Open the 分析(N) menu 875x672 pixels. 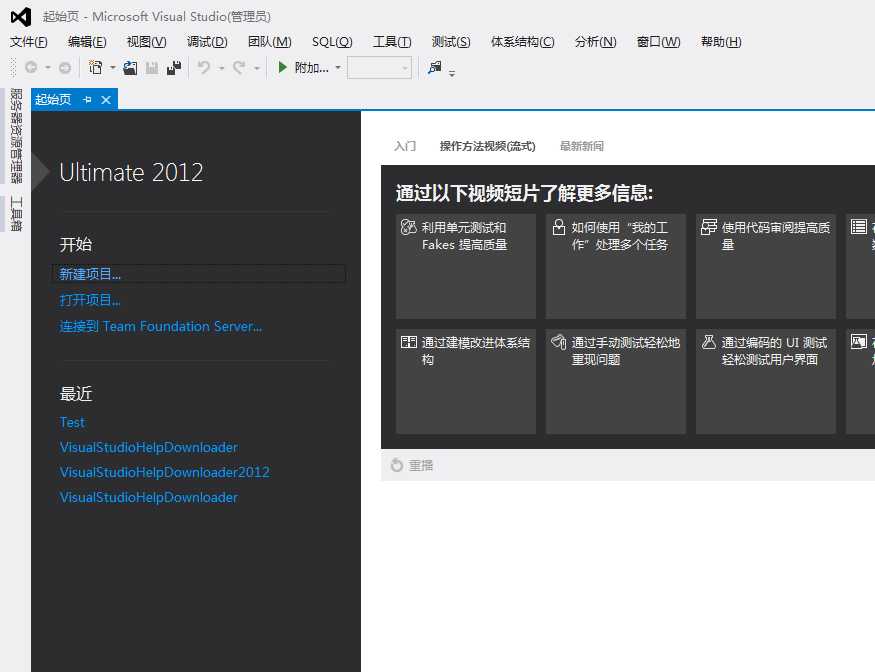595,42
